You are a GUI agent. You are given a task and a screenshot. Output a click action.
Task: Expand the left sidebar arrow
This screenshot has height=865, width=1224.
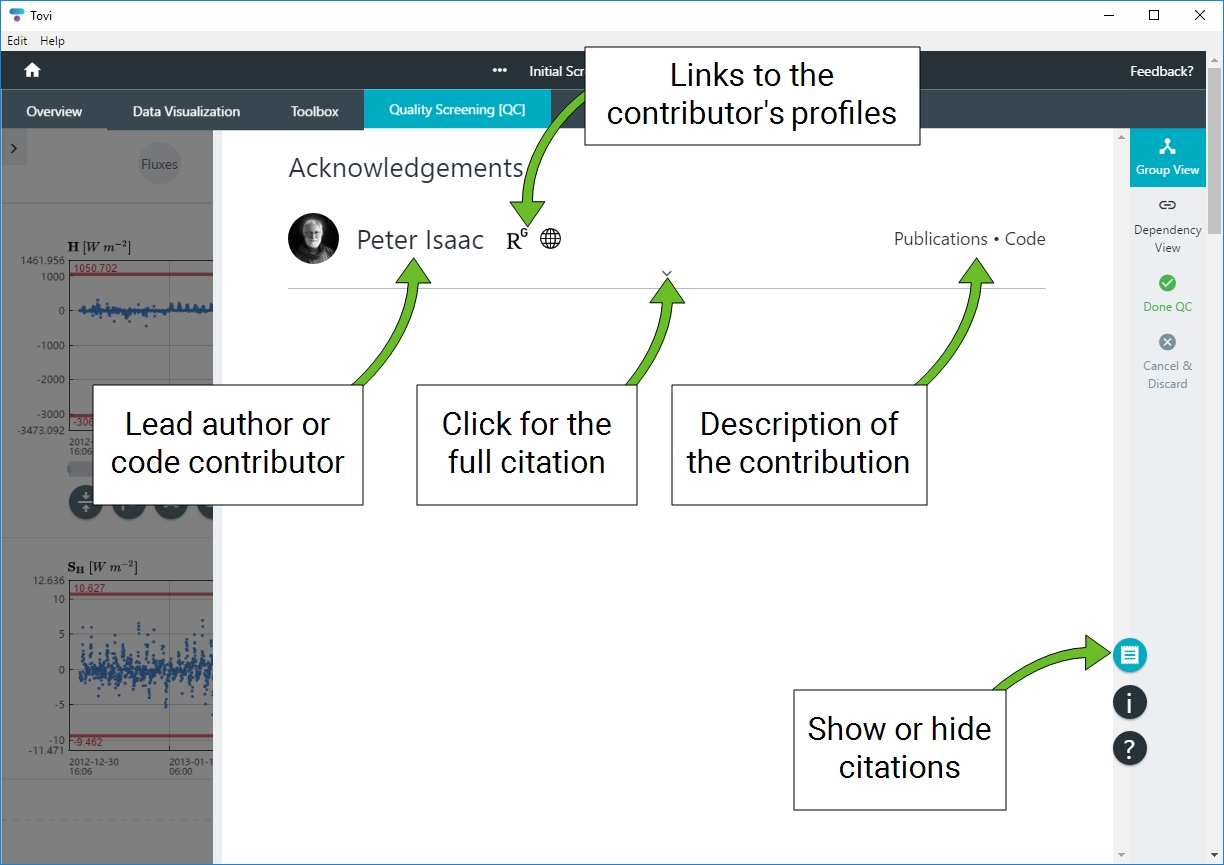(x=14, y=148)
